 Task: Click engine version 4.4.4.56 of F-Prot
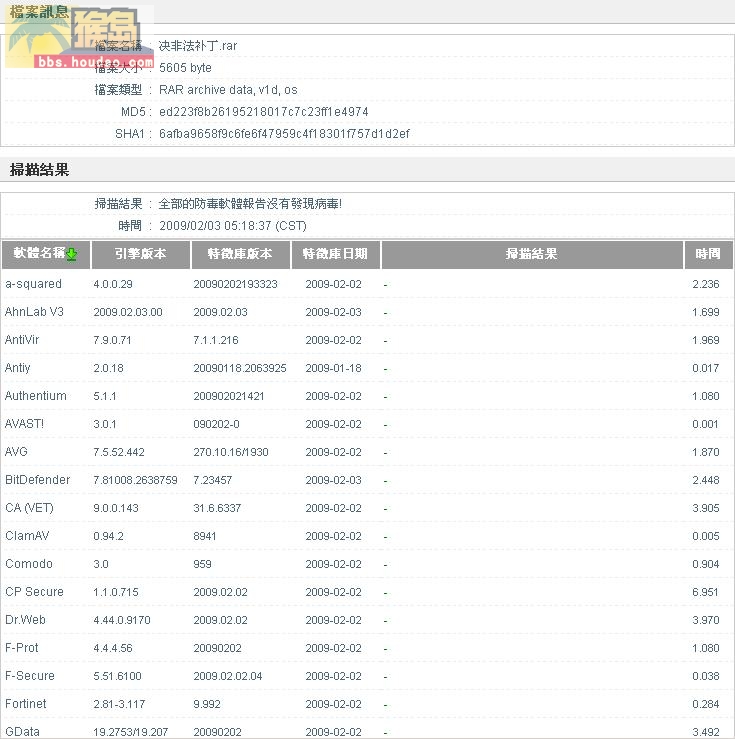coord(113,649)
